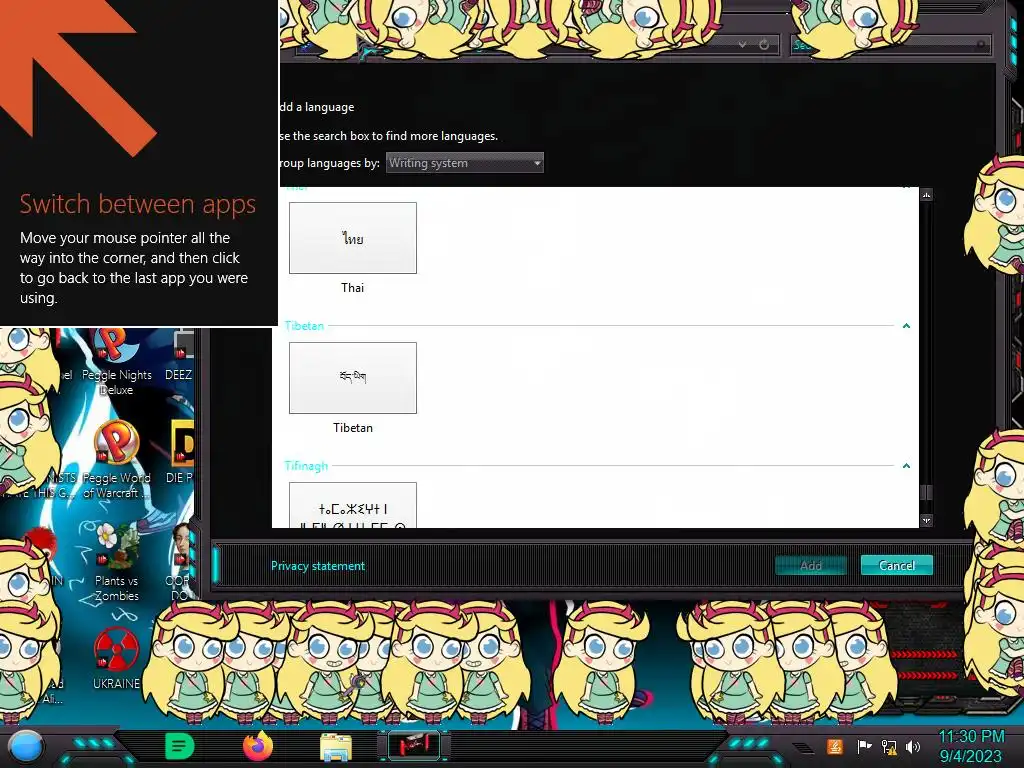Open the Writing system grouping dropdown
Image resolution: width=1024 pixels, height=768 pixels.
464,163
